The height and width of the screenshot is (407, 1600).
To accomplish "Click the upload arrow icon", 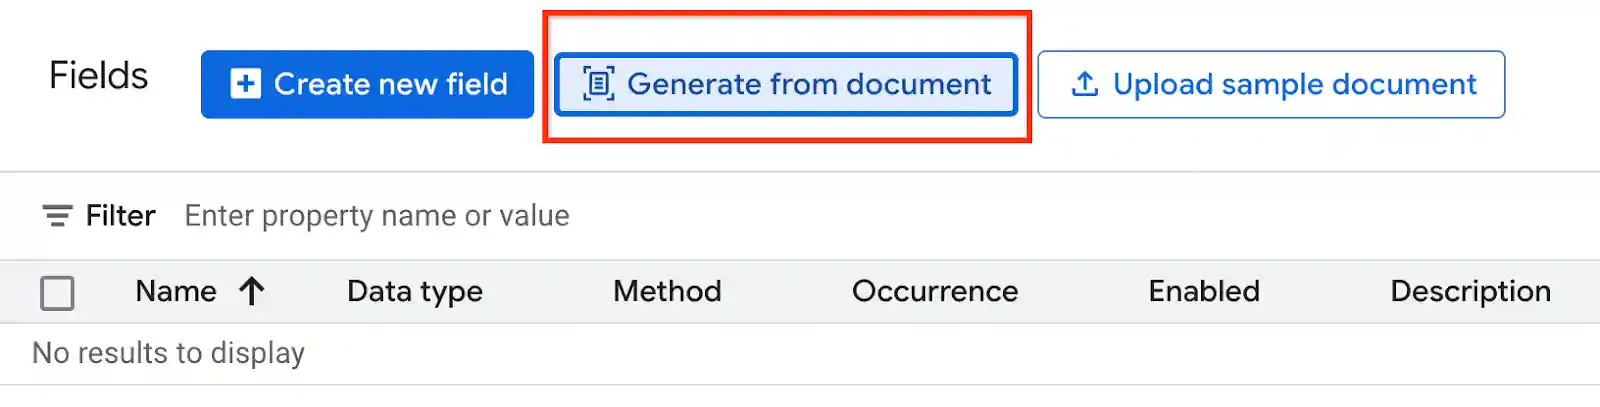I will point(1085,84).
